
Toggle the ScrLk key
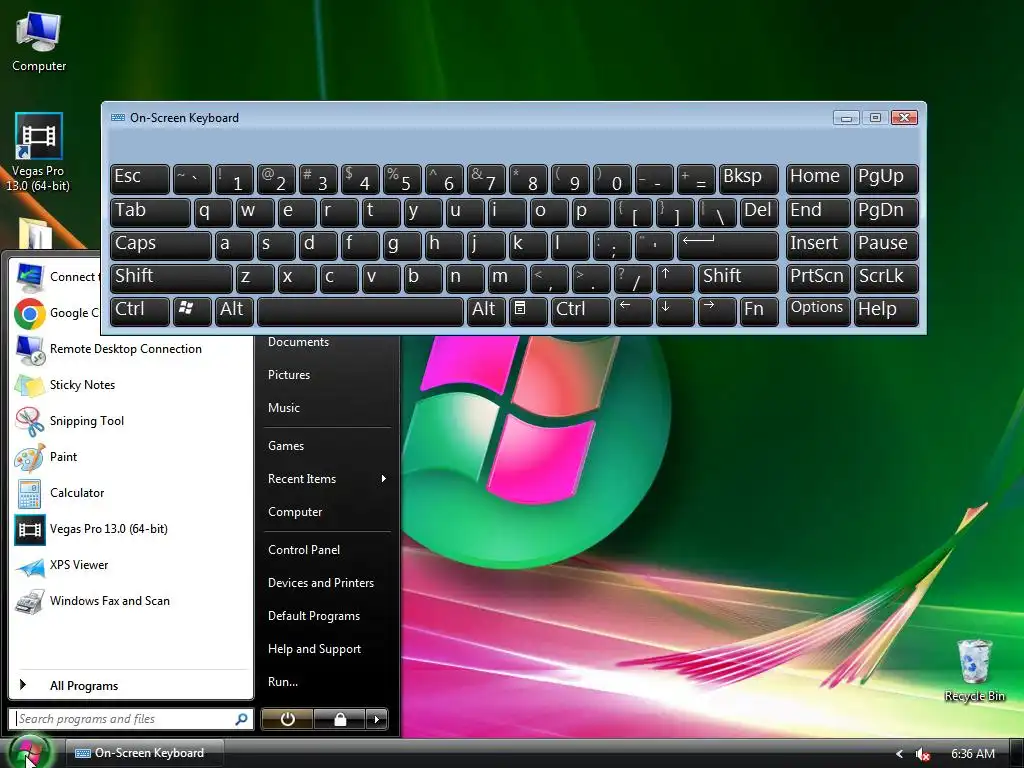click(886, 278)
